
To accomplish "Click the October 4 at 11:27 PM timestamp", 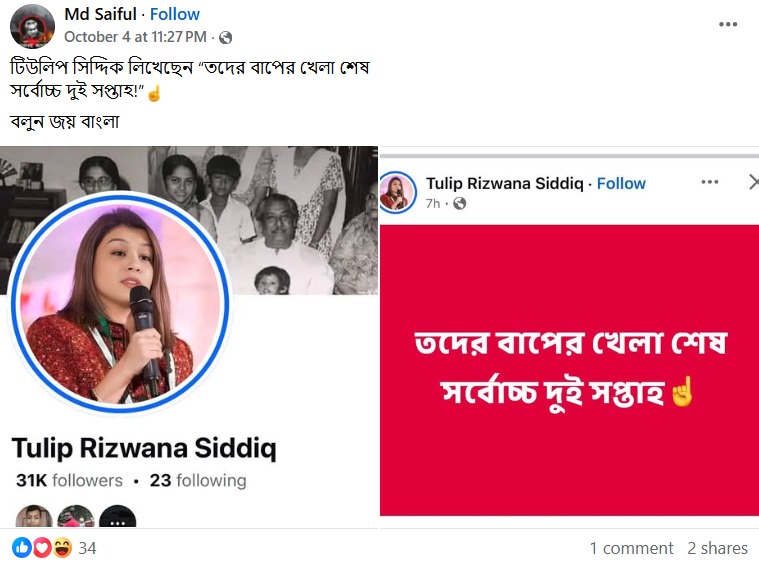I will tap(135, 37).
